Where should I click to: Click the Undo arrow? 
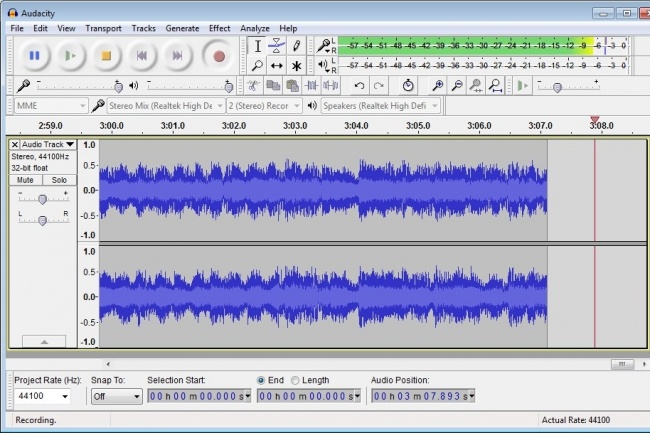359,86
